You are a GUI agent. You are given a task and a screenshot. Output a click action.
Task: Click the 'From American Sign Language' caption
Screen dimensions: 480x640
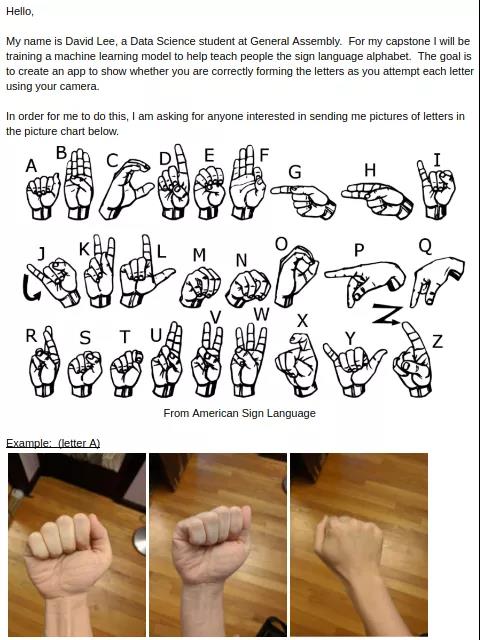tap(240, 413)
